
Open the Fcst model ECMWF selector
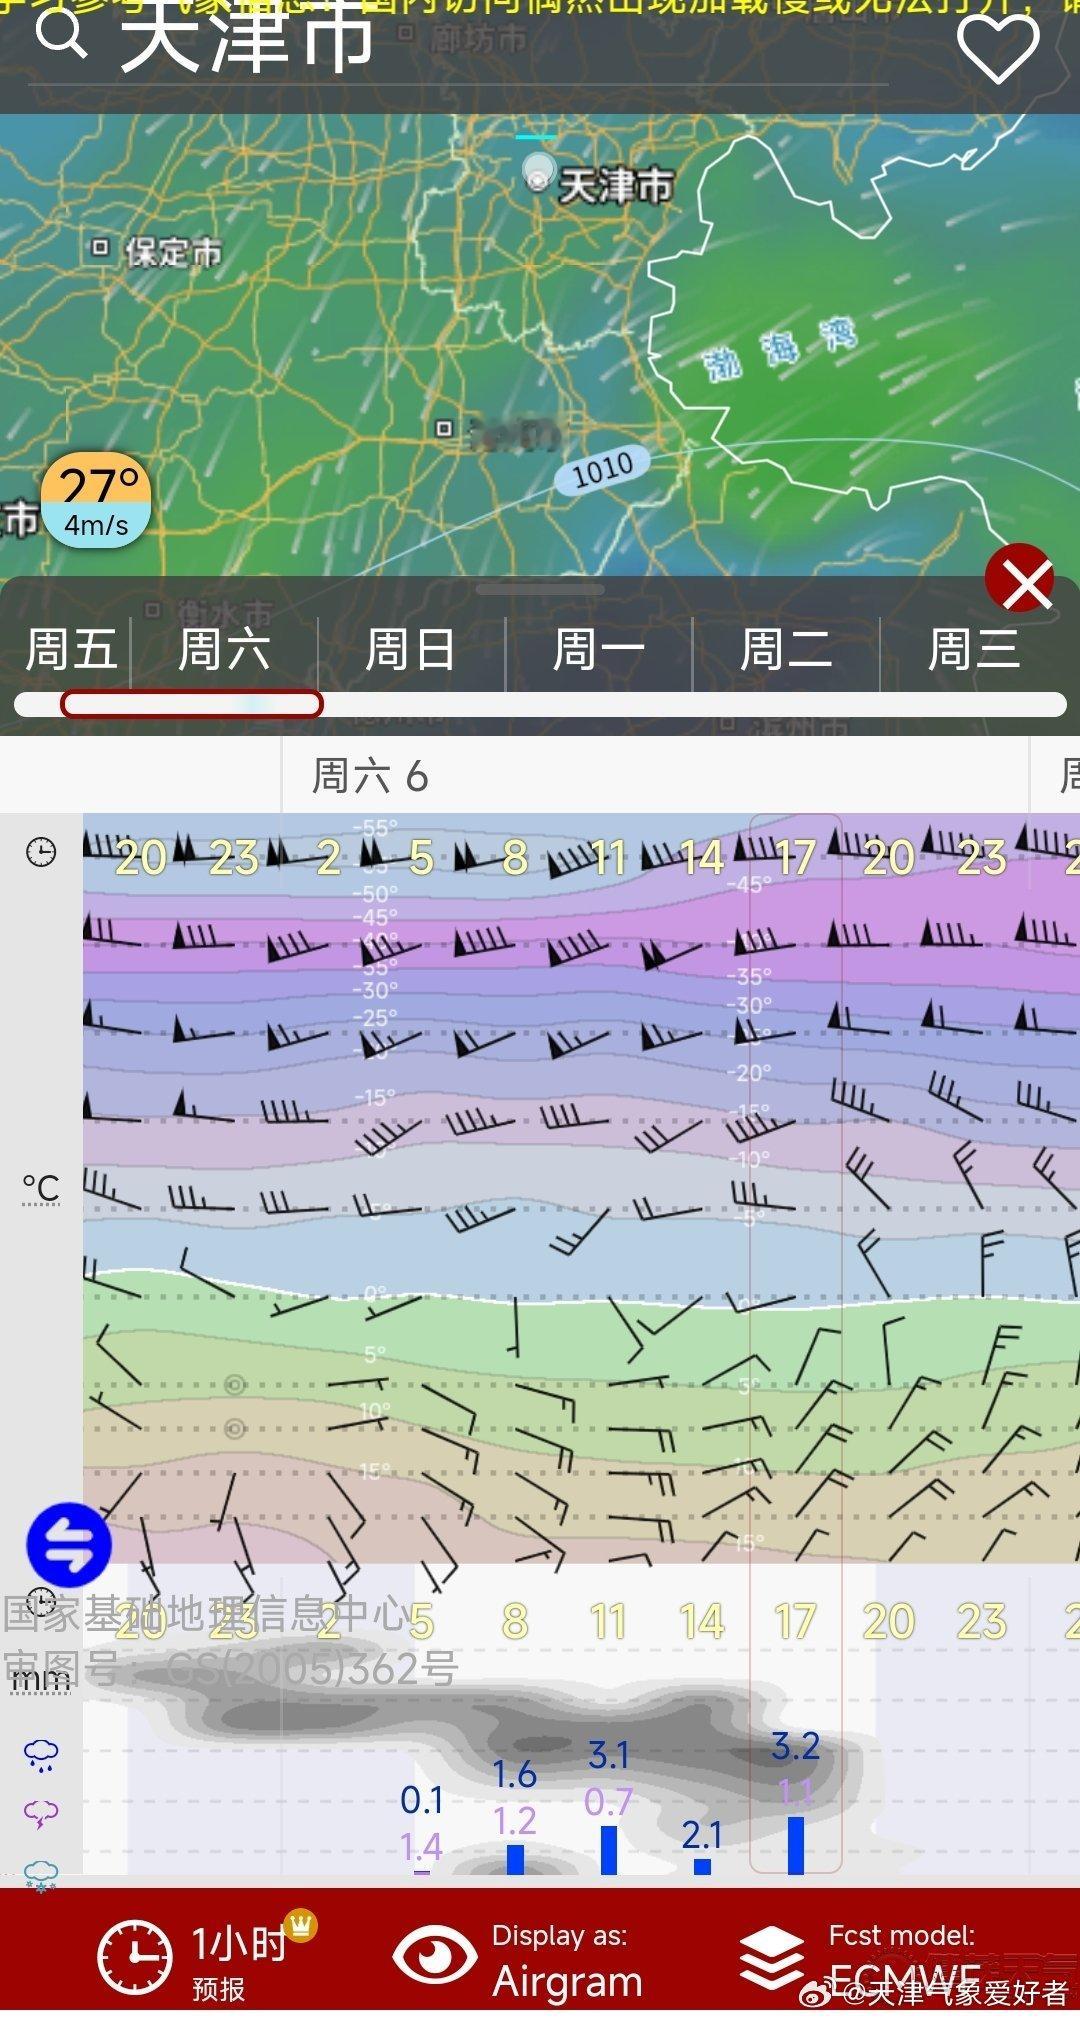(x=860, y=1959)
